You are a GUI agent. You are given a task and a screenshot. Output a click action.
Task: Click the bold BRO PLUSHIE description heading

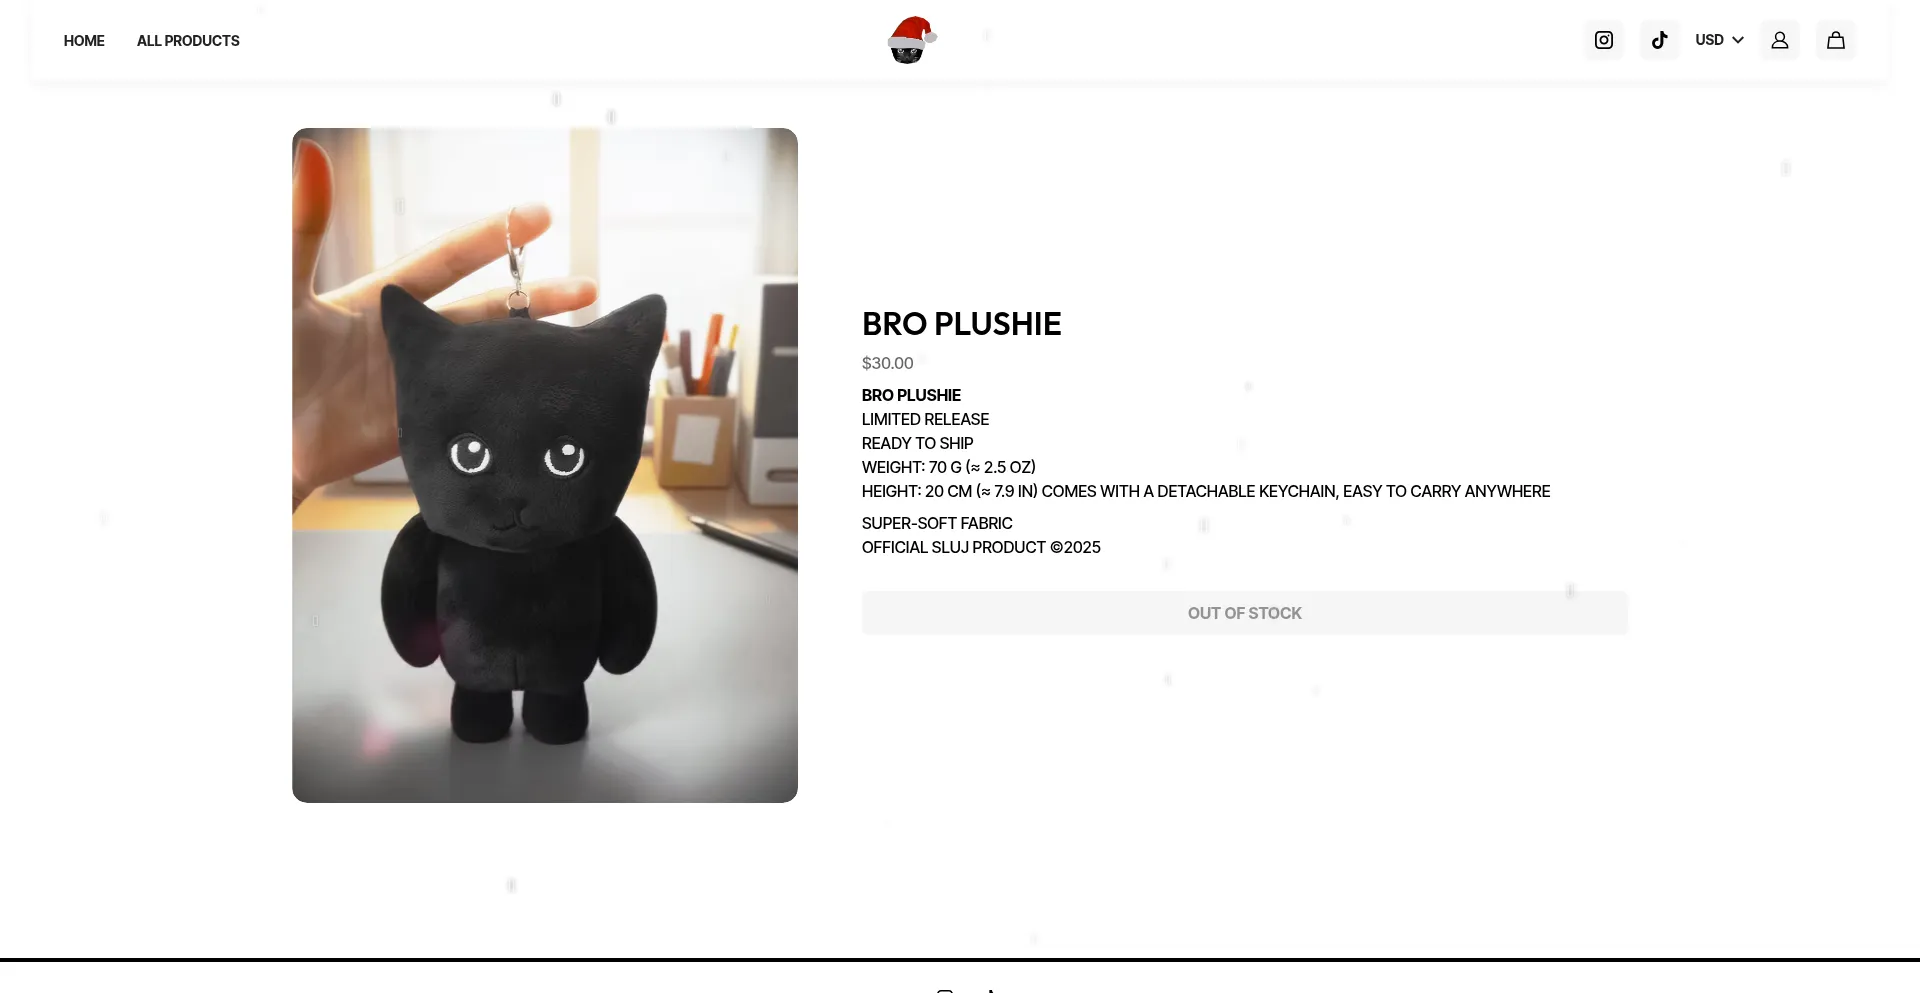click(911, 395)
